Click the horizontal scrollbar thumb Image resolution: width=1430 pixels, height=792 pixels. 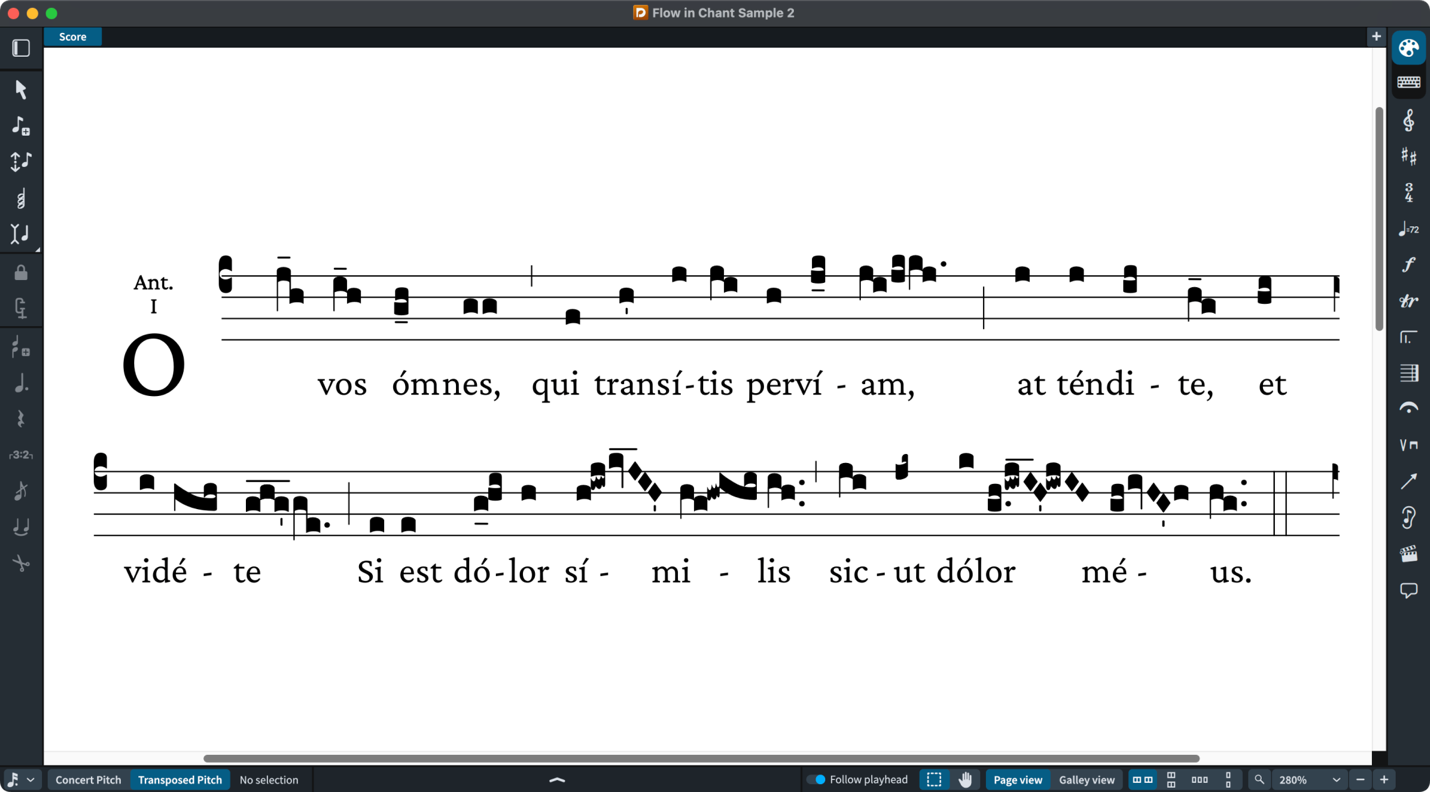(701, 758)
